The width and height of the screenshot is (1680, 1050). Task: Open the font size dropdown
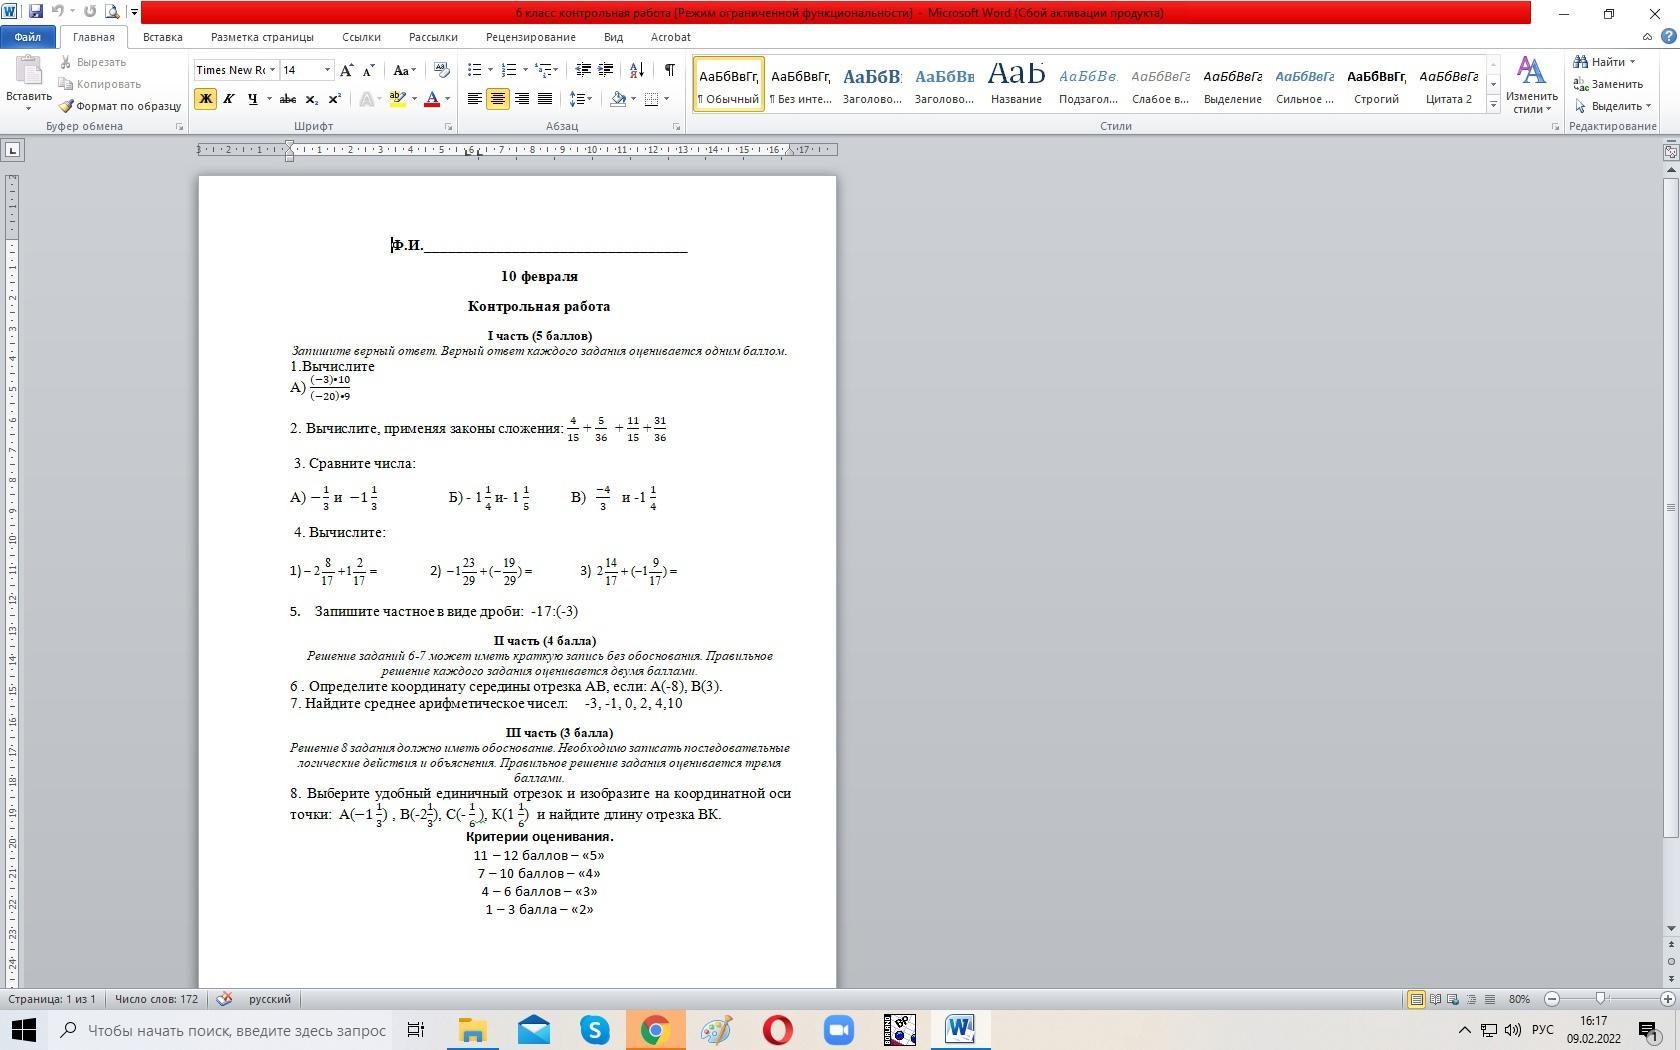(327, 70)
